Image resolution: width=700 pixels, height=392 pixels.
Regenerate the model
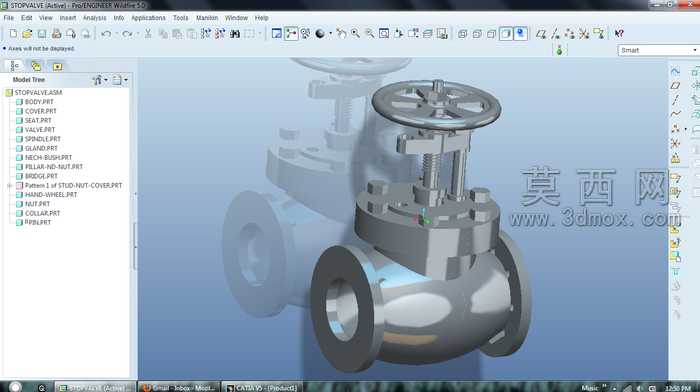(205, 33)
